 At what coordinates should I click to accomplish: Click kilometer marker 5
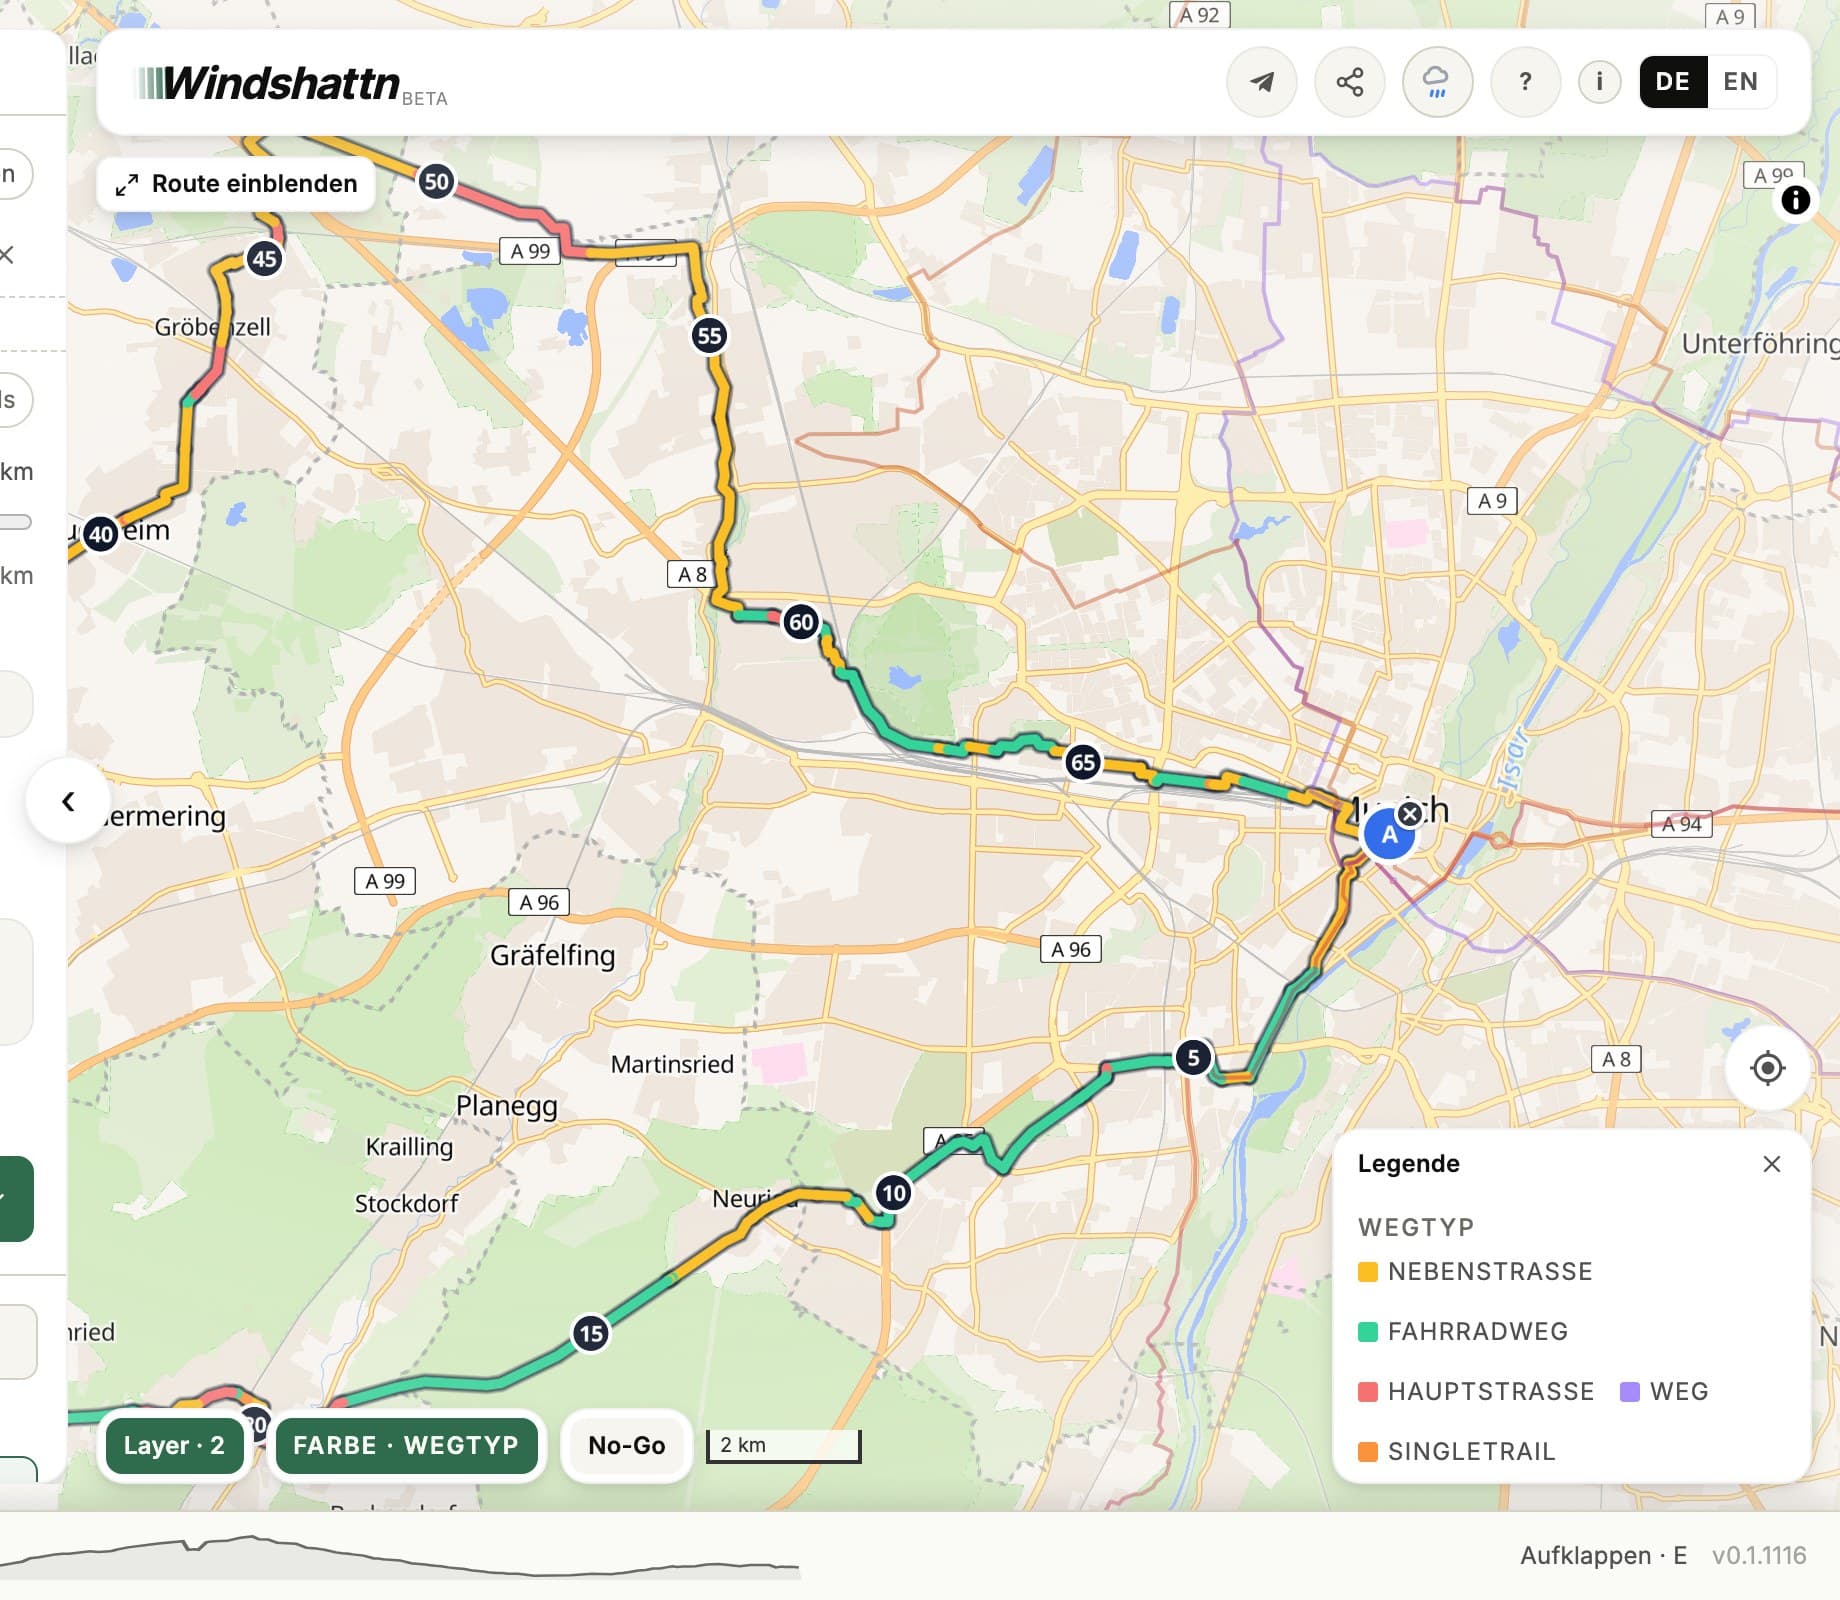(1193, 1057)
